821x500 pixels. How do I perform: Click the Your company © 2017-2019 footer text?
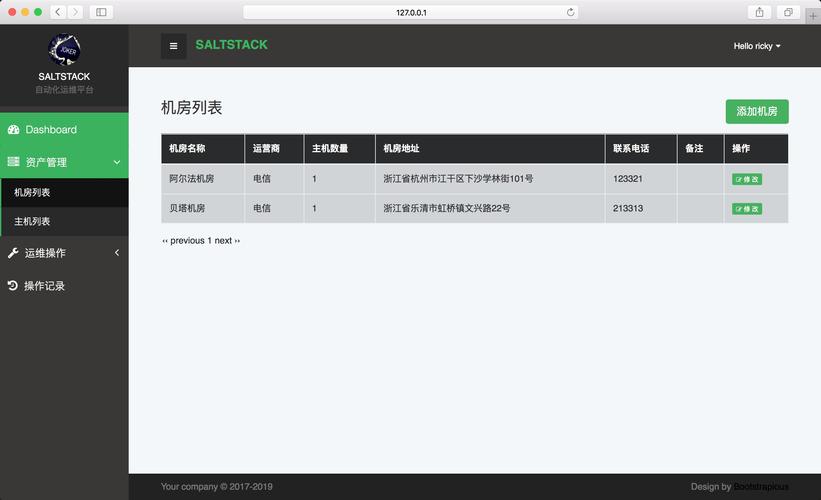tap(217, 486)
